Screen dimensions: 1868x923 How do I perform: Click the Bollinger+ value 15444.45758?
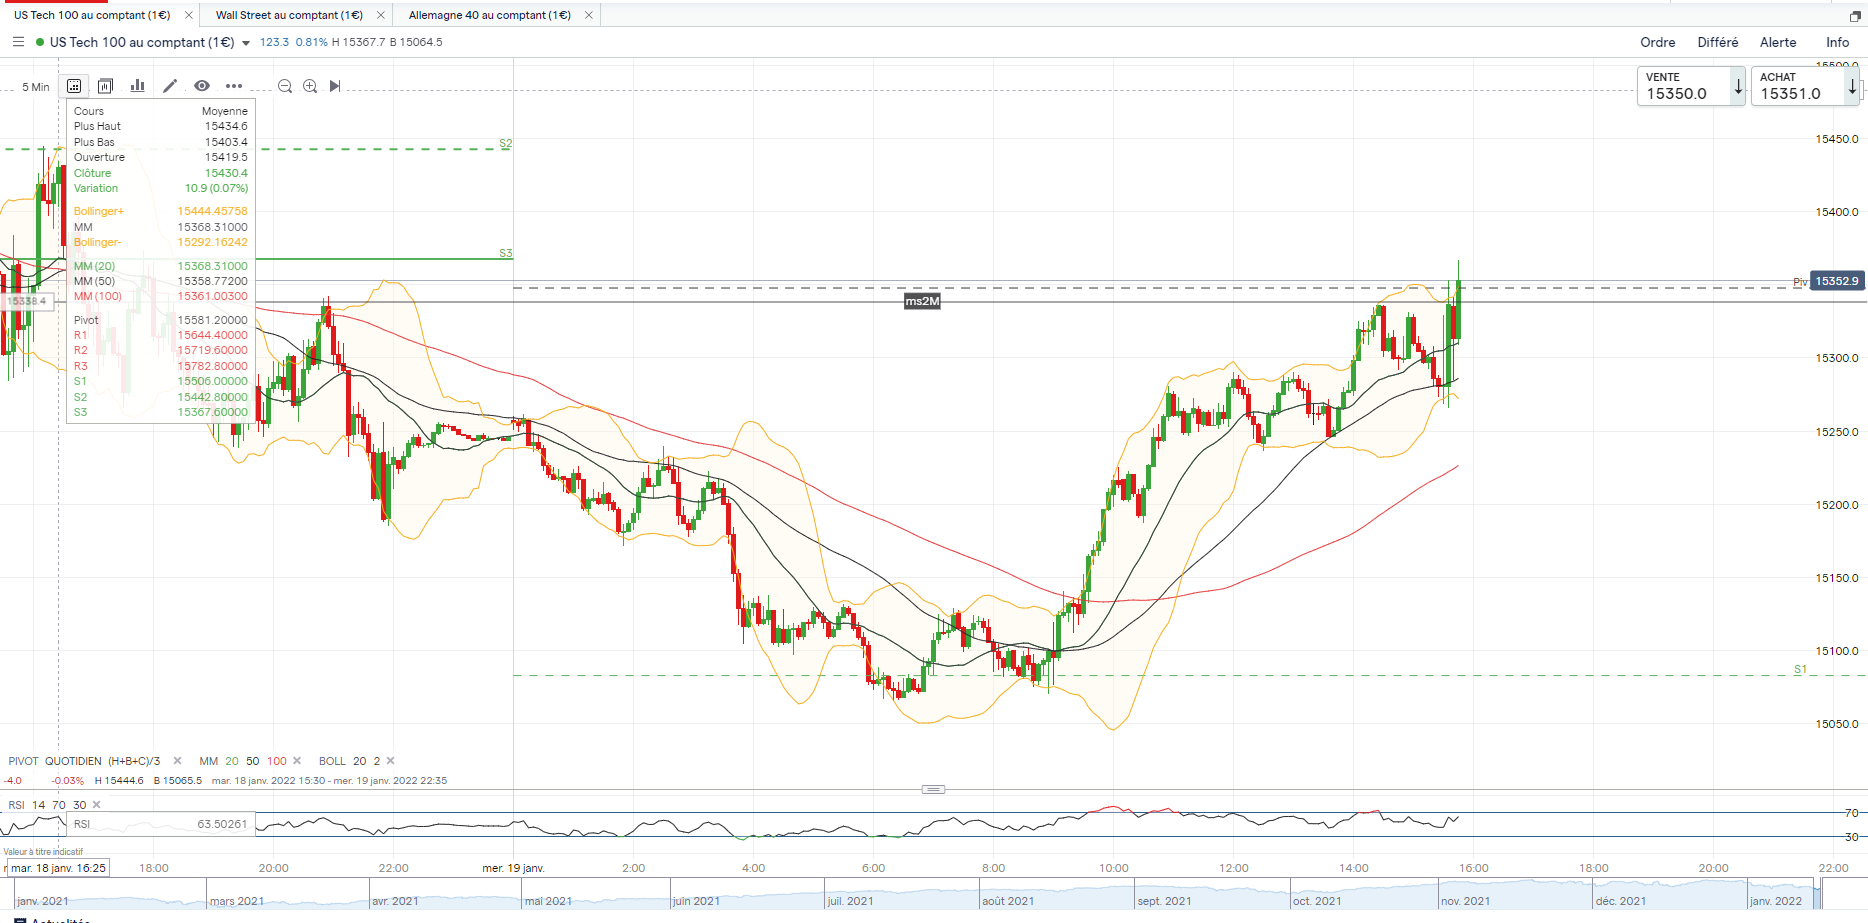pyautogui.click(x=212, y=212)
